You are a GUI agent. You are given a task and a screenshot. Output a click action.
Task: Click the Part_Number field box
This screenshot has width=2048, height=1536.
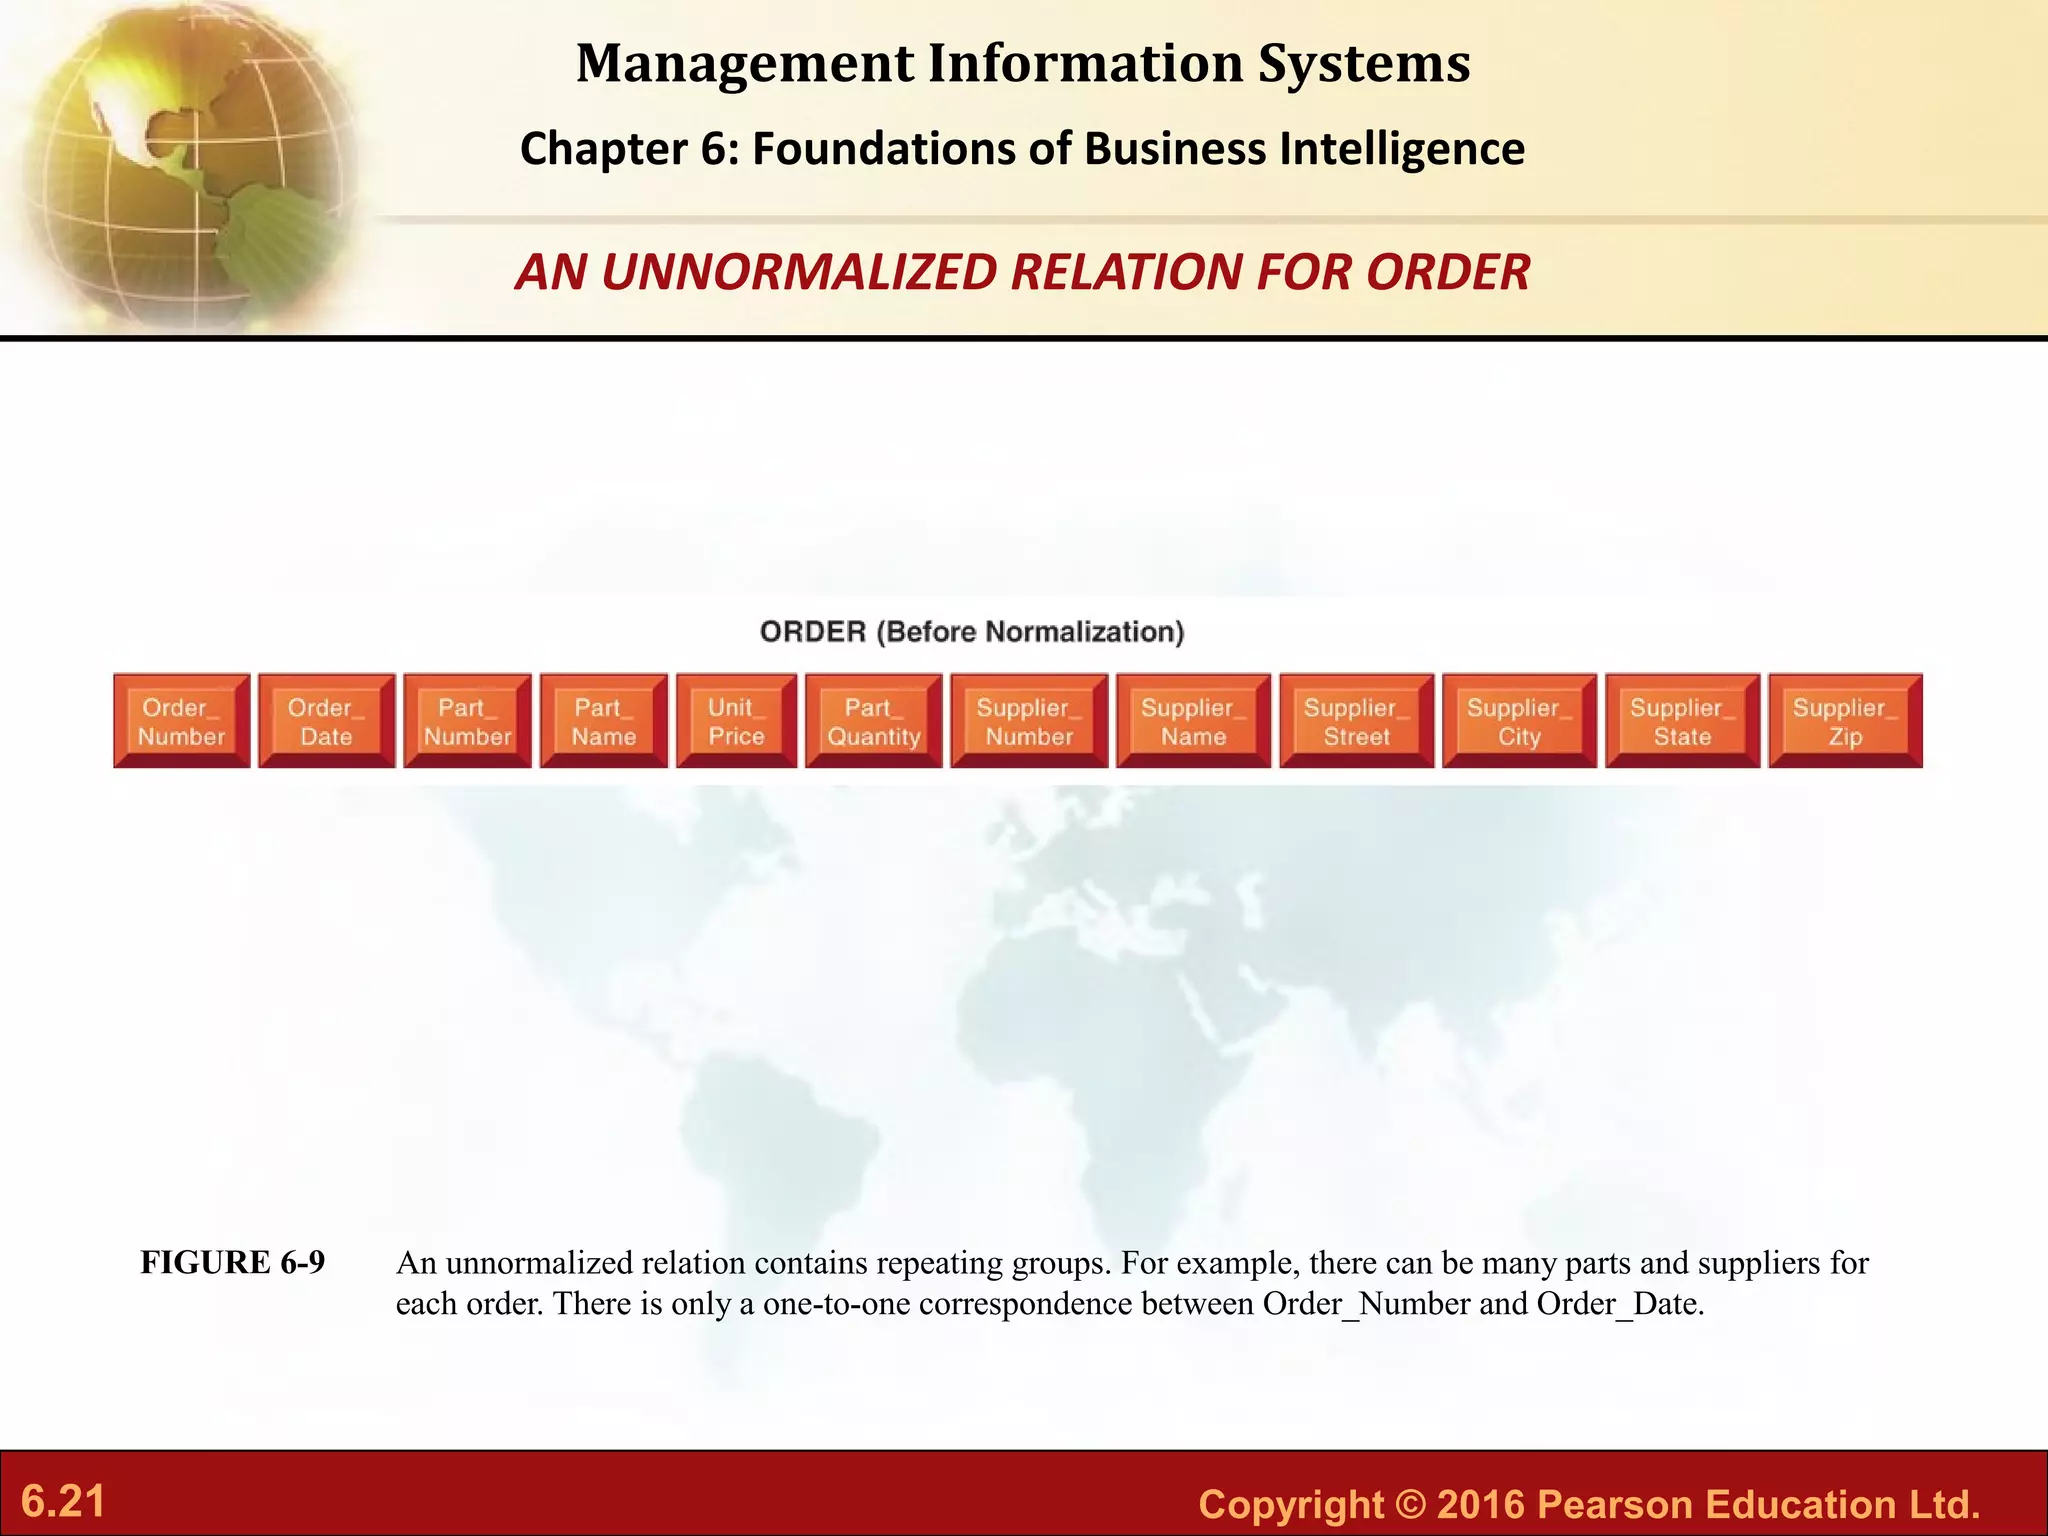[468, 721]
